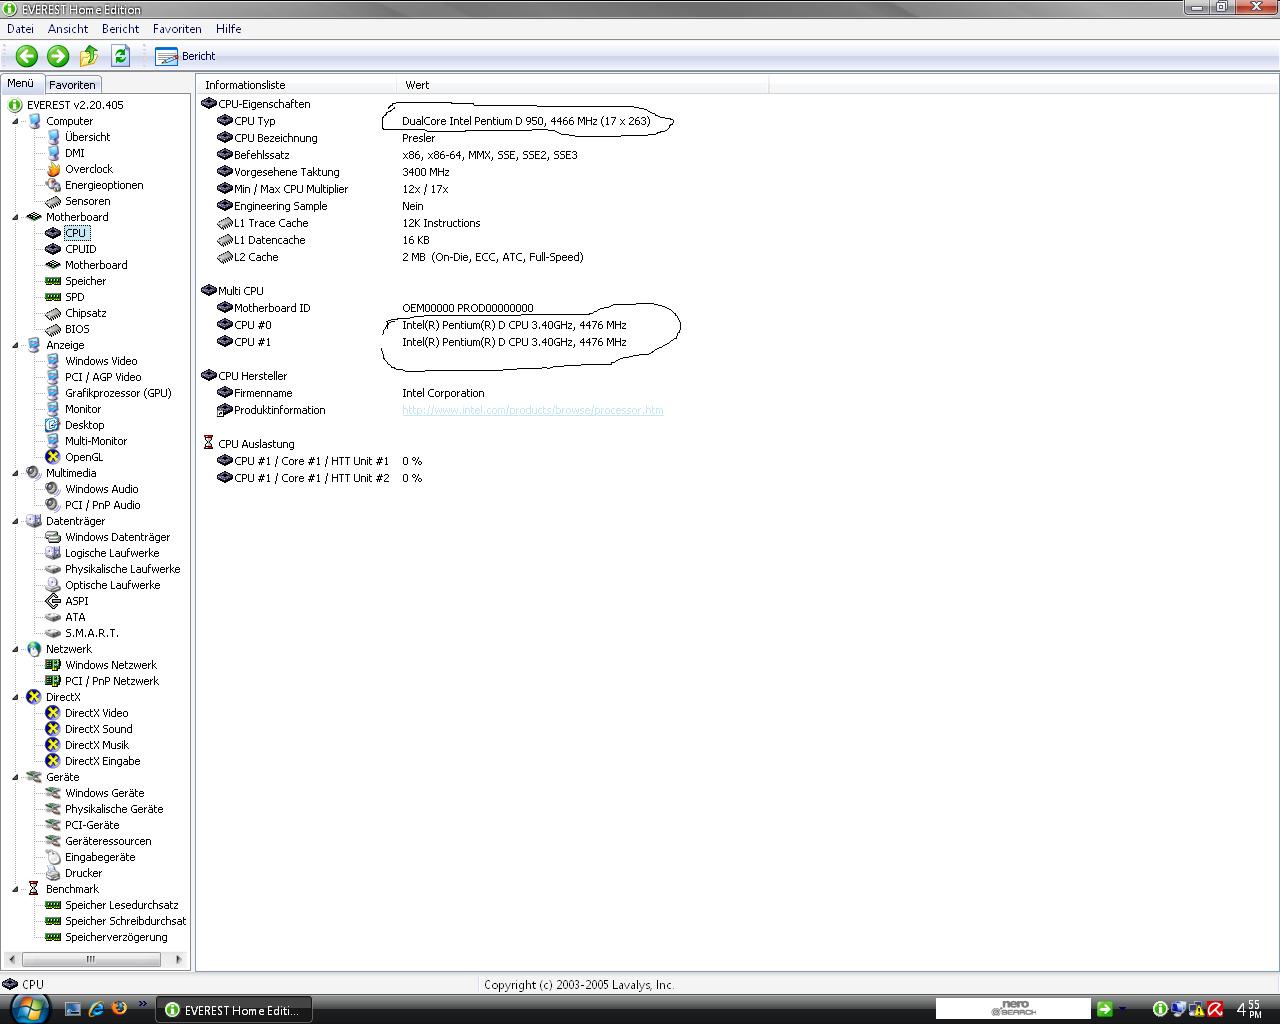Select the EVEREST v2.20.405 root node
The width and height of the screenshot is (1280, 1024).
66,105
